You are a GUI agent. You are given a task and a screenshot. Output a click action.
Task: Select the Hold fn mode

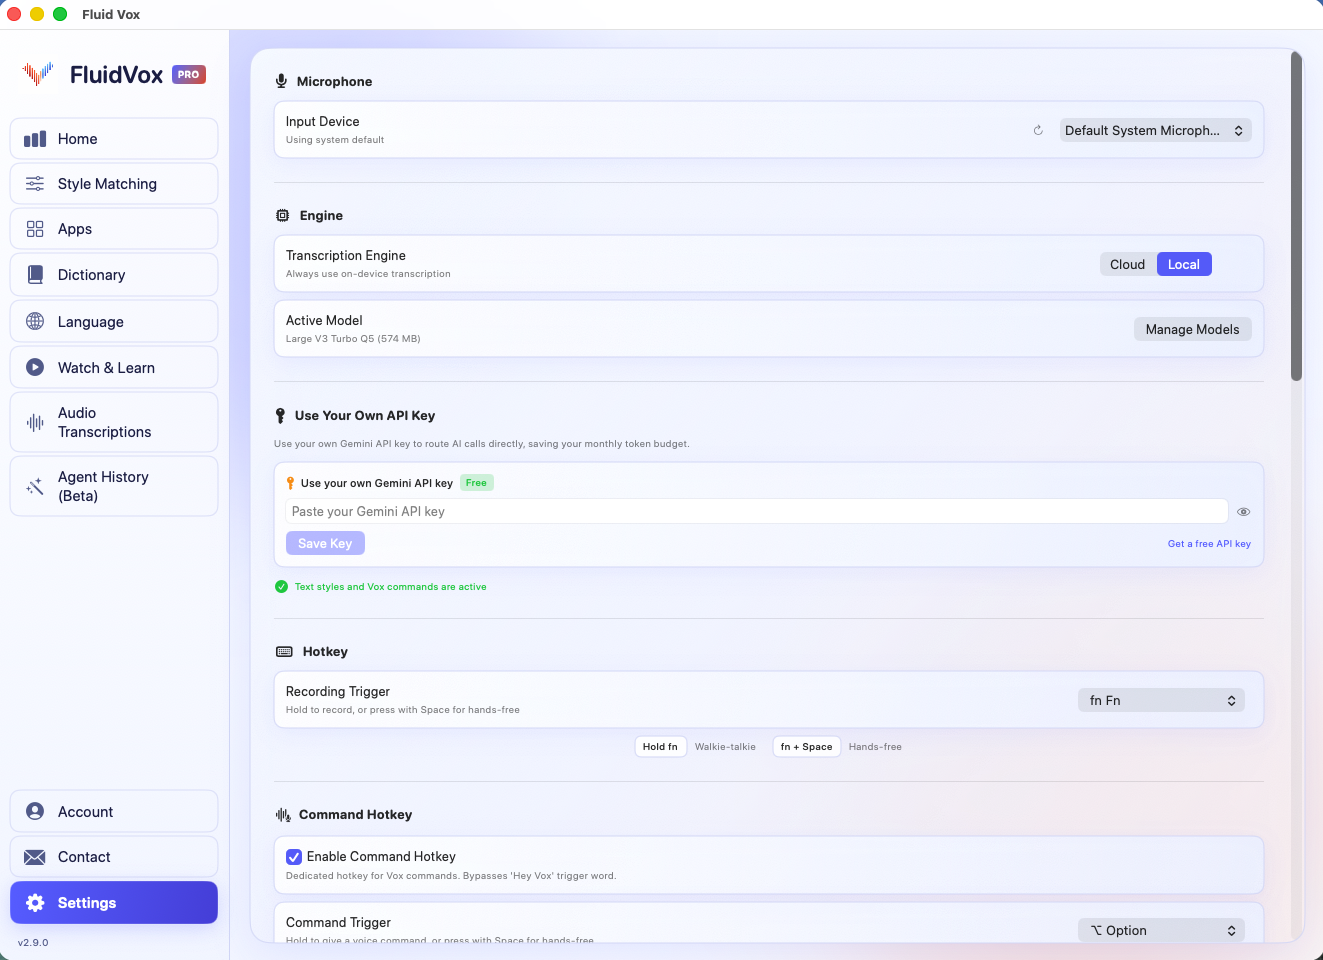(x=660, y=746)
